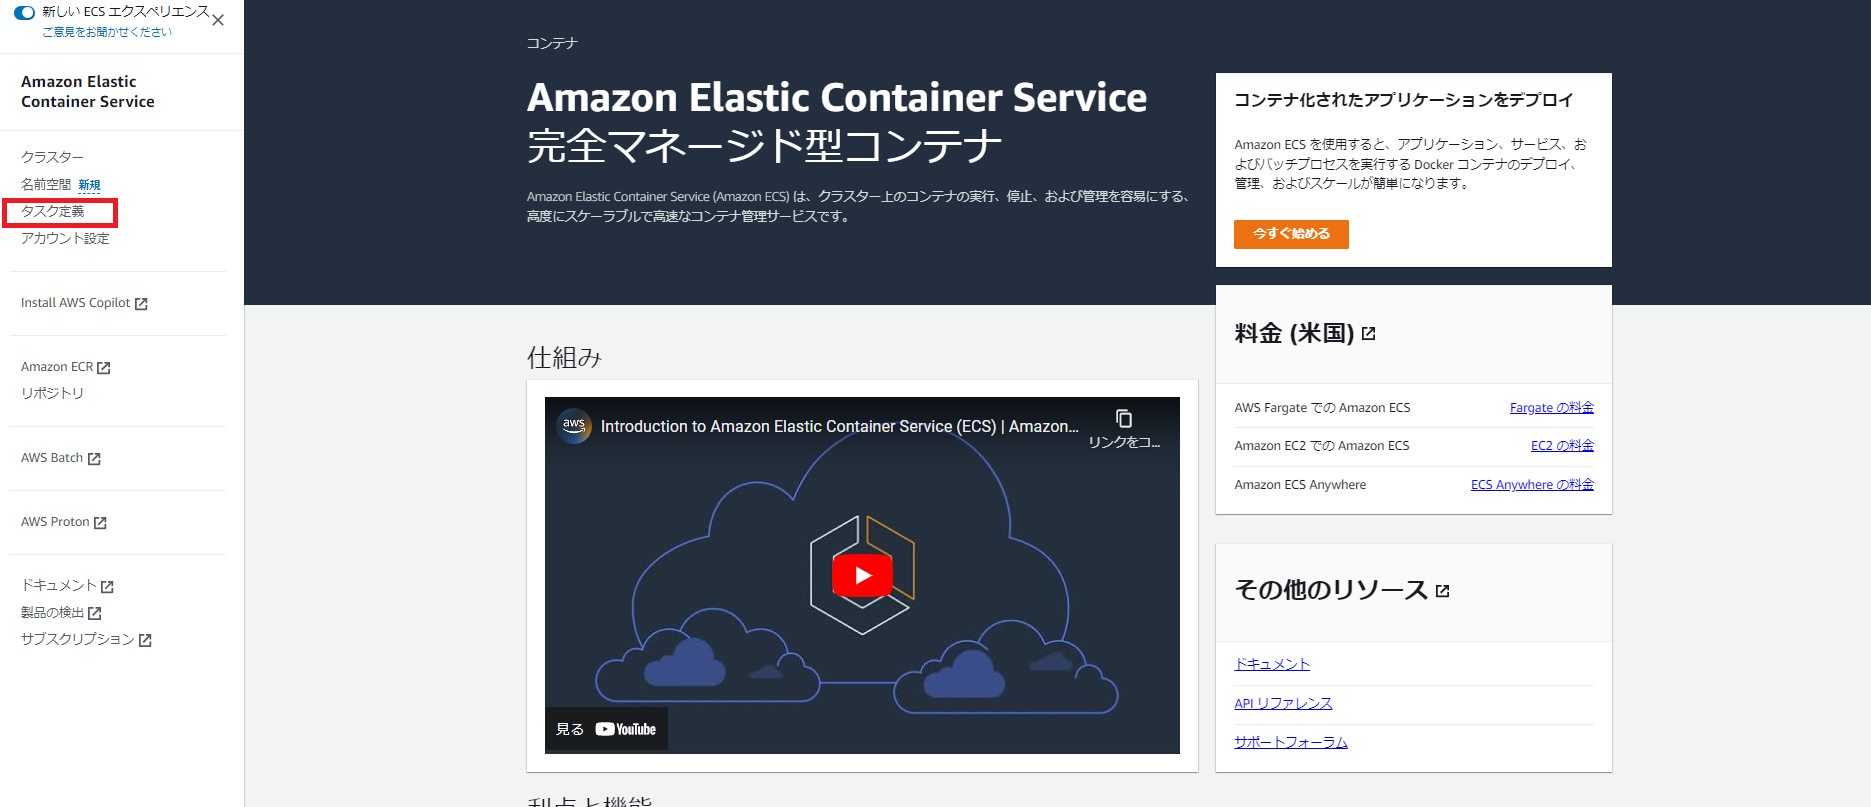1871x807 pixels.
Task: Open the external link icon beside その他のリソース
Action: coord(1442,591)
